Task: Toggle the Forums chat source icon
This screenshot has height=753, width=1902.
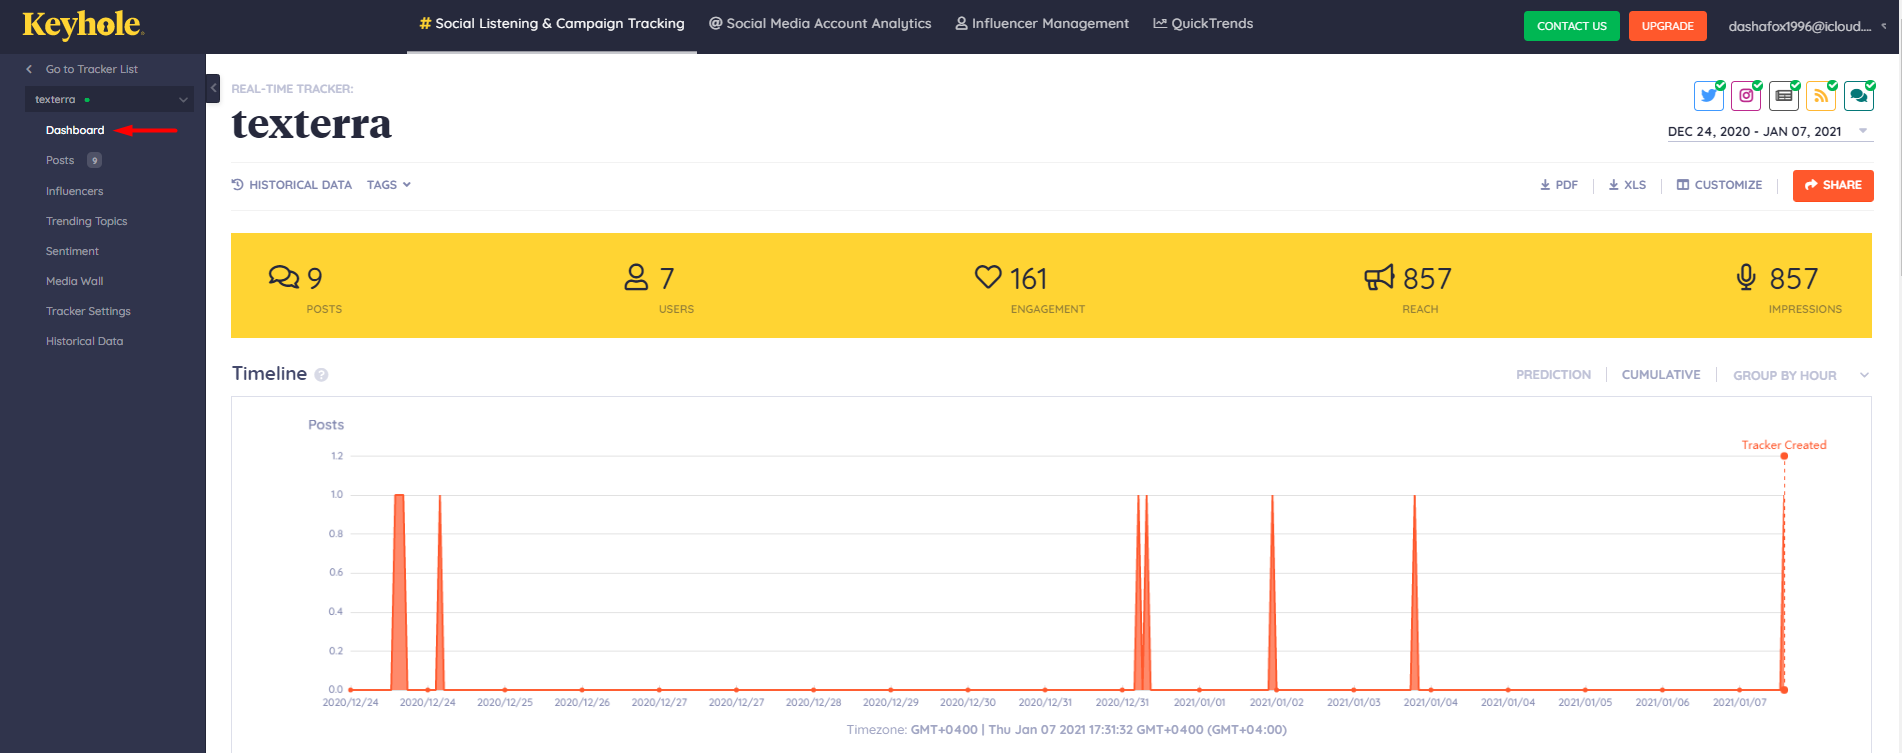Action: point(1859,96)
